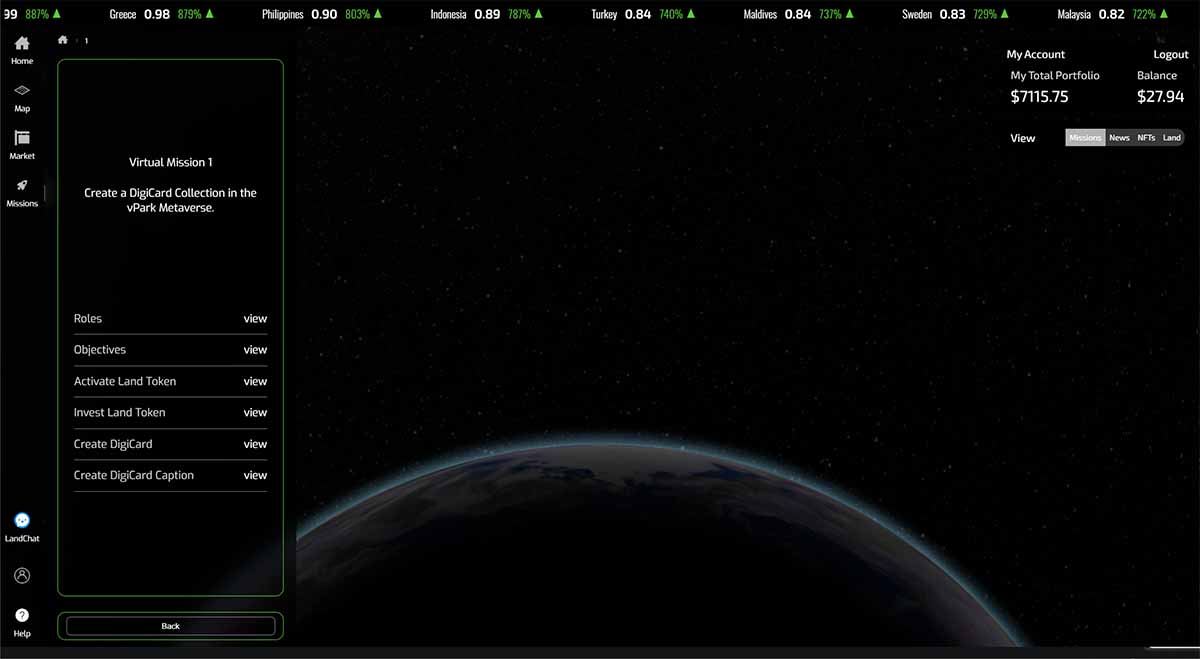View the Create DigiCard step
Viewport: 1200px width, 659px height.
(255, 443)
